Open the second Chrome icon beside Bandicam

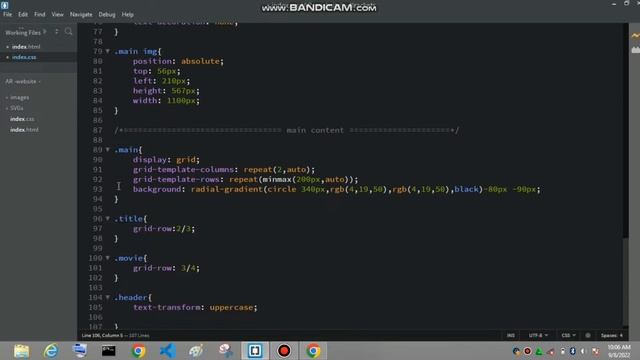313,351
